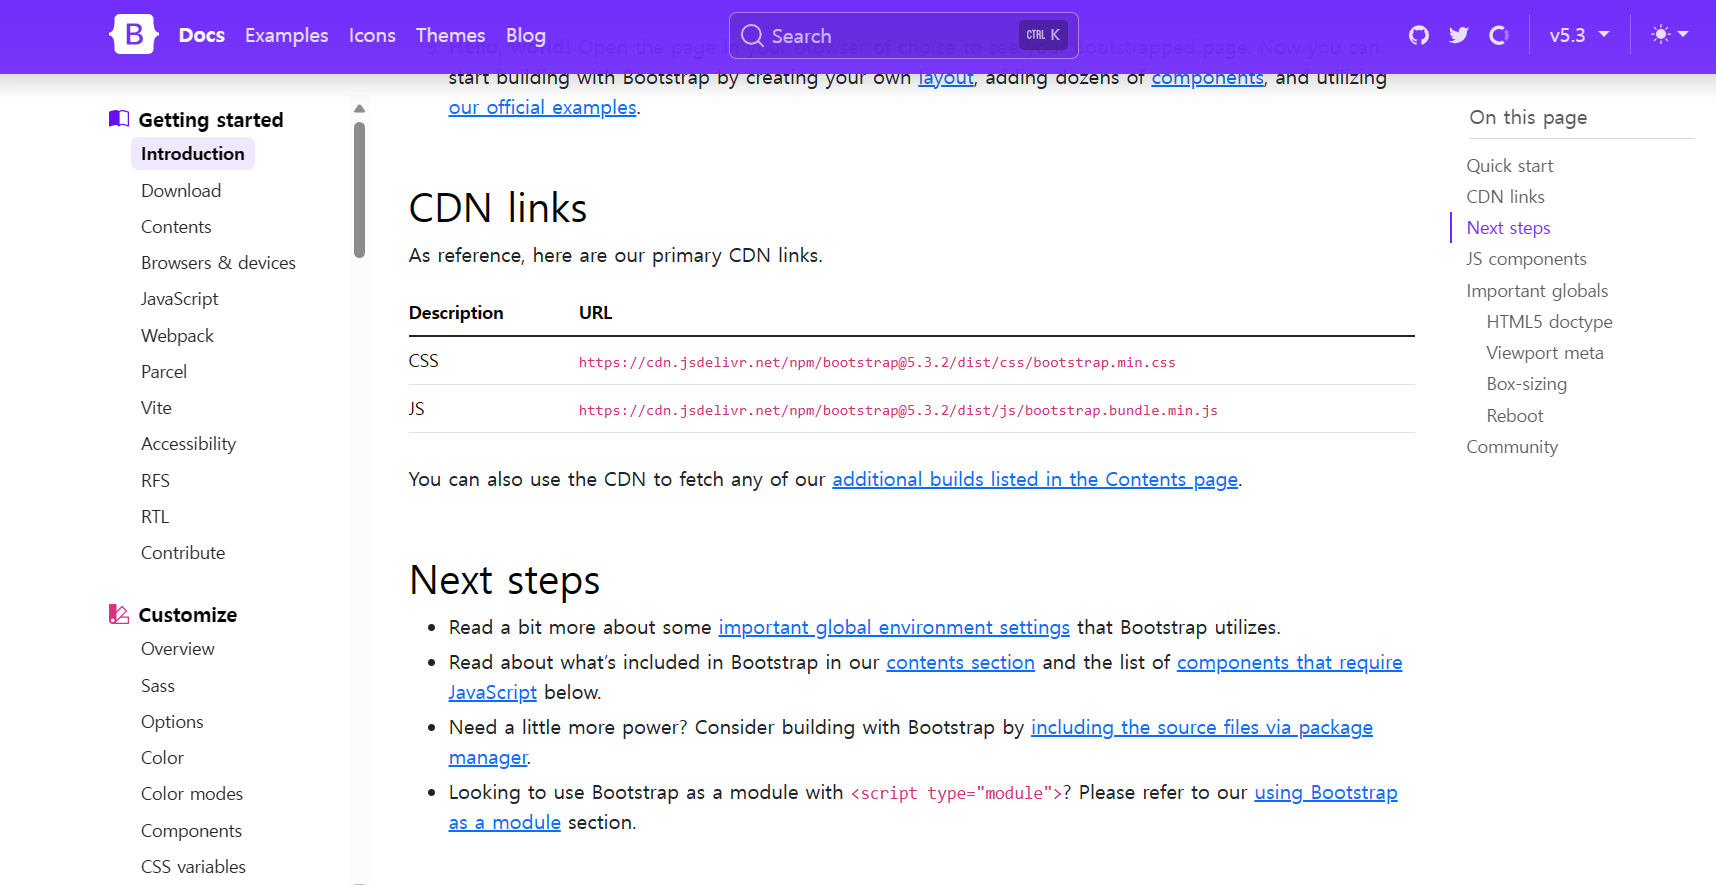Click the CDN links heading

(498, 208)
